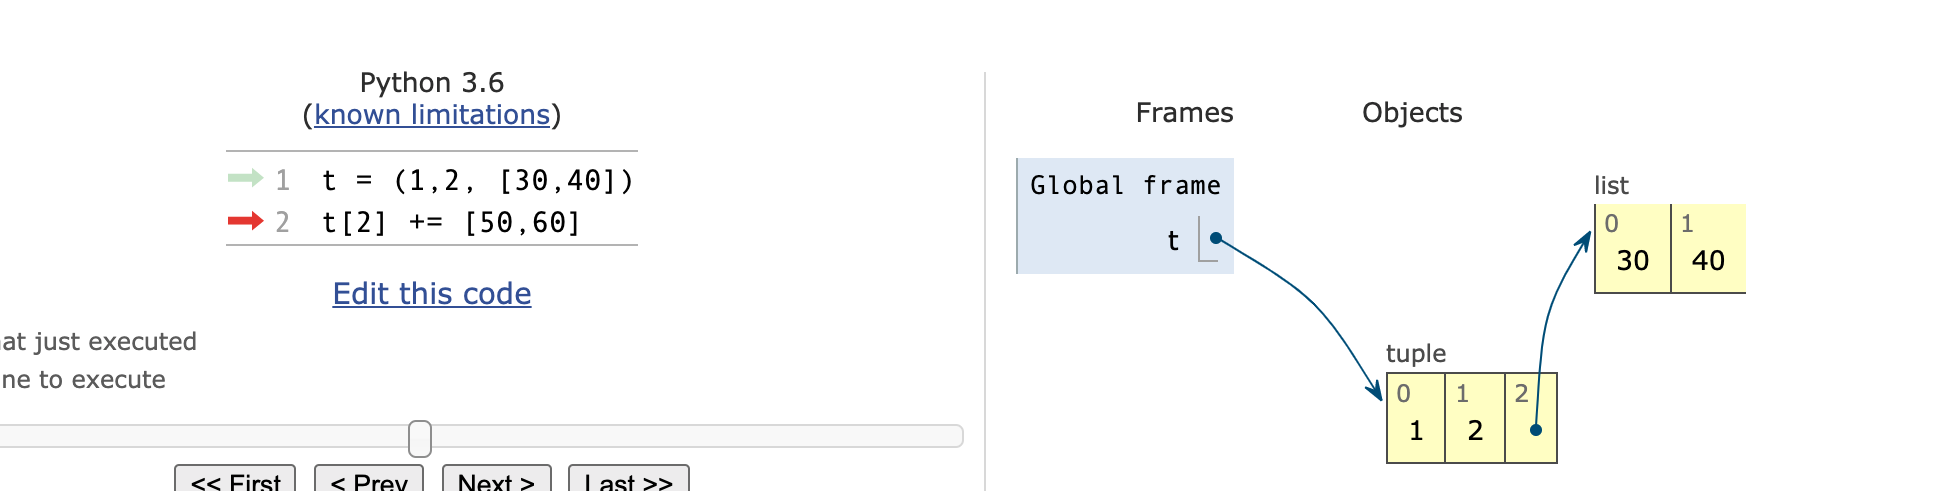The width and height of the screenshot is (1950, 491).
Task: Click list element 40 at index 1
Action: click(x=1708, y=249)
